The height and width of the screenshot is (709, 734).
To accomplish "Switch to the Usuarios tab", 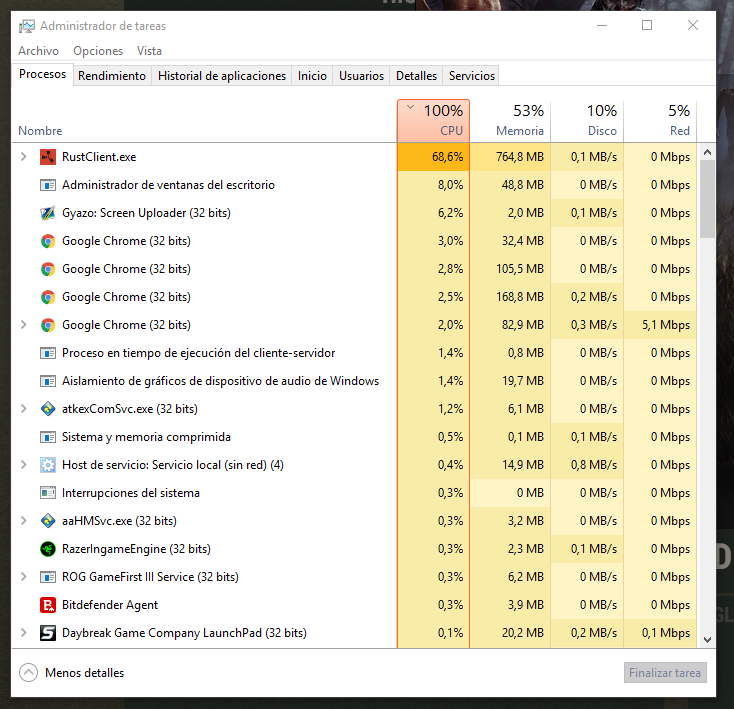I will [361, 76].
